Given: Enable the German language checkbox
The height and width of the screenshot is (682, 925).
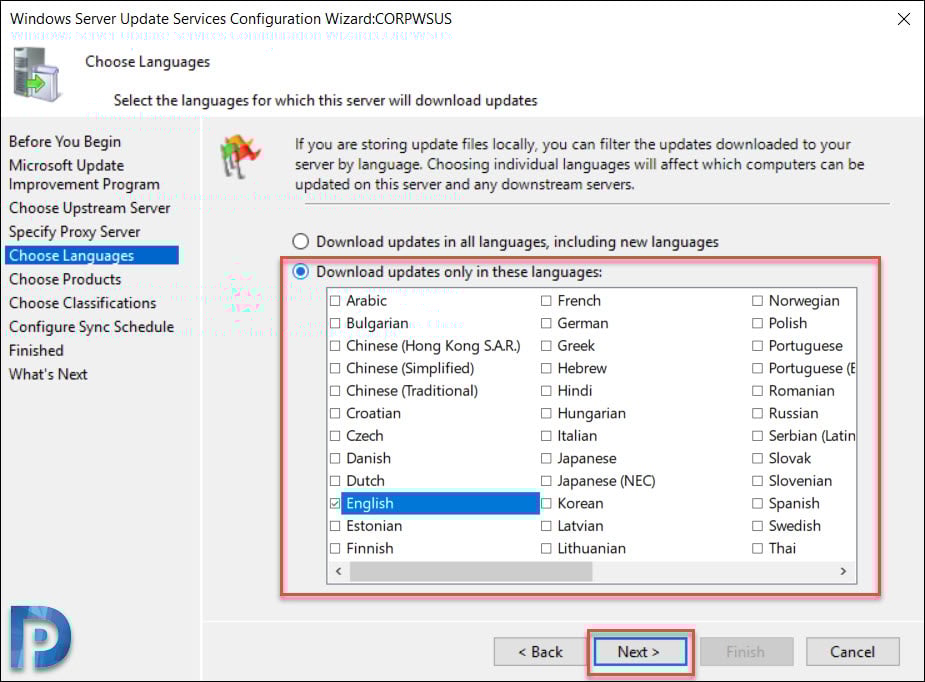Looking at the screenshot, I should [546, 323].
